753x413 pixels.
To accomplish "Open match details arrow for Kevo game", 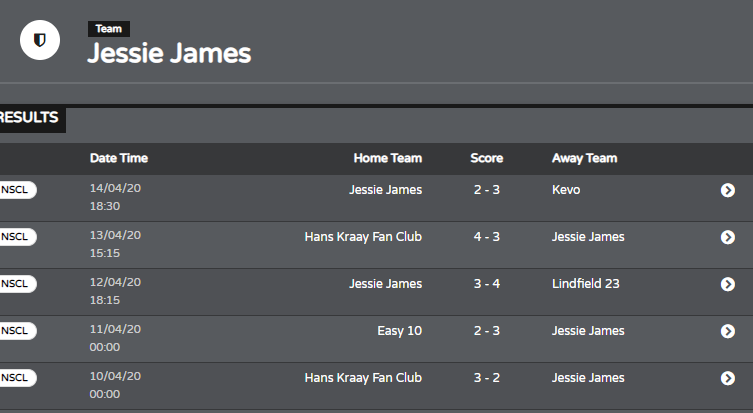I will point(728,190).
